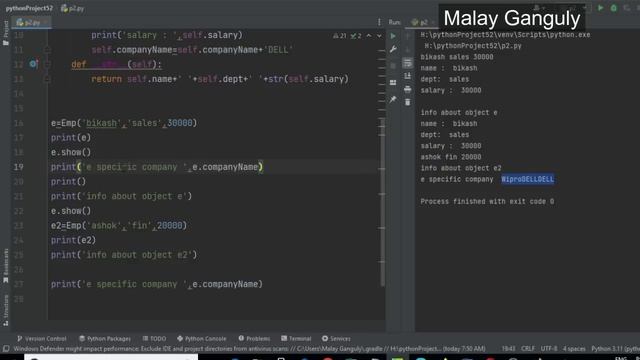The image size is (640, 360).
Task: Click code line e2=Emp('ashok','fin',20000)
Action: [x=119, y=225]
